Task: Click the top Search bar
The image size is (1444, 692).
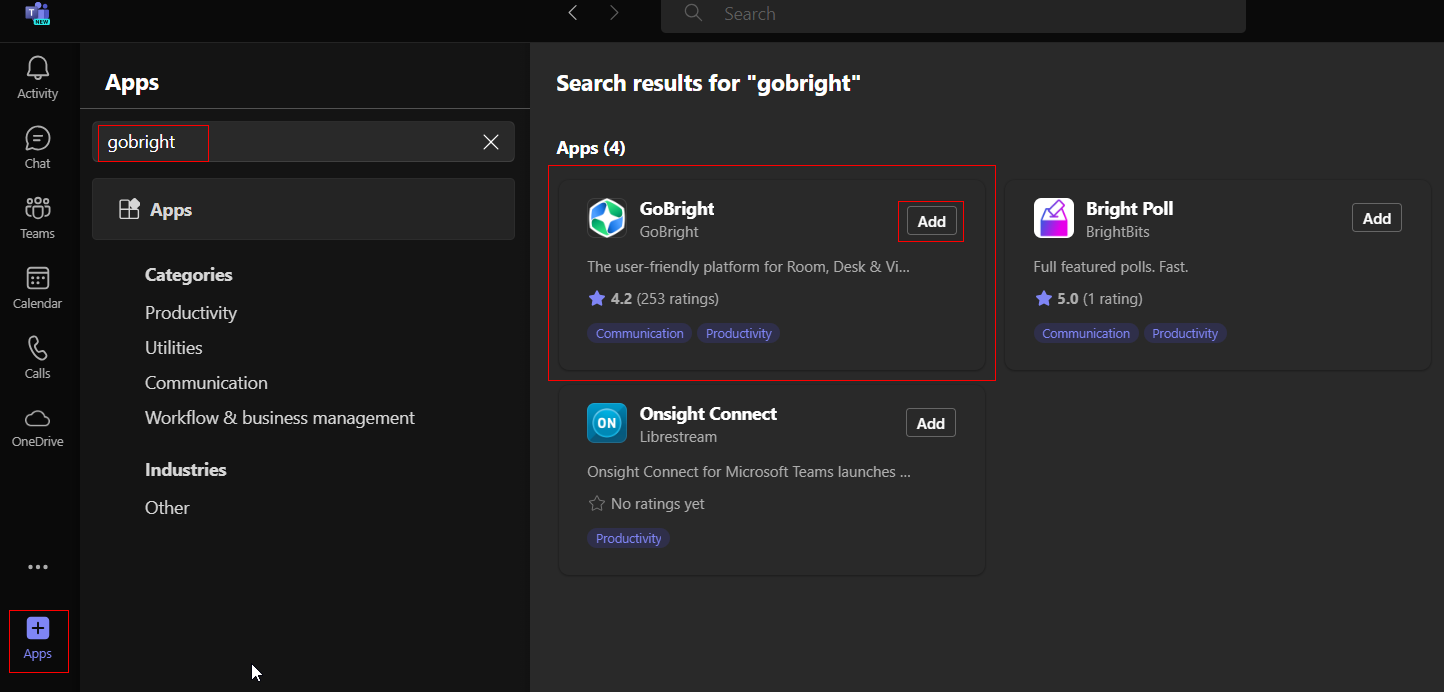Action: coord(952,14)
